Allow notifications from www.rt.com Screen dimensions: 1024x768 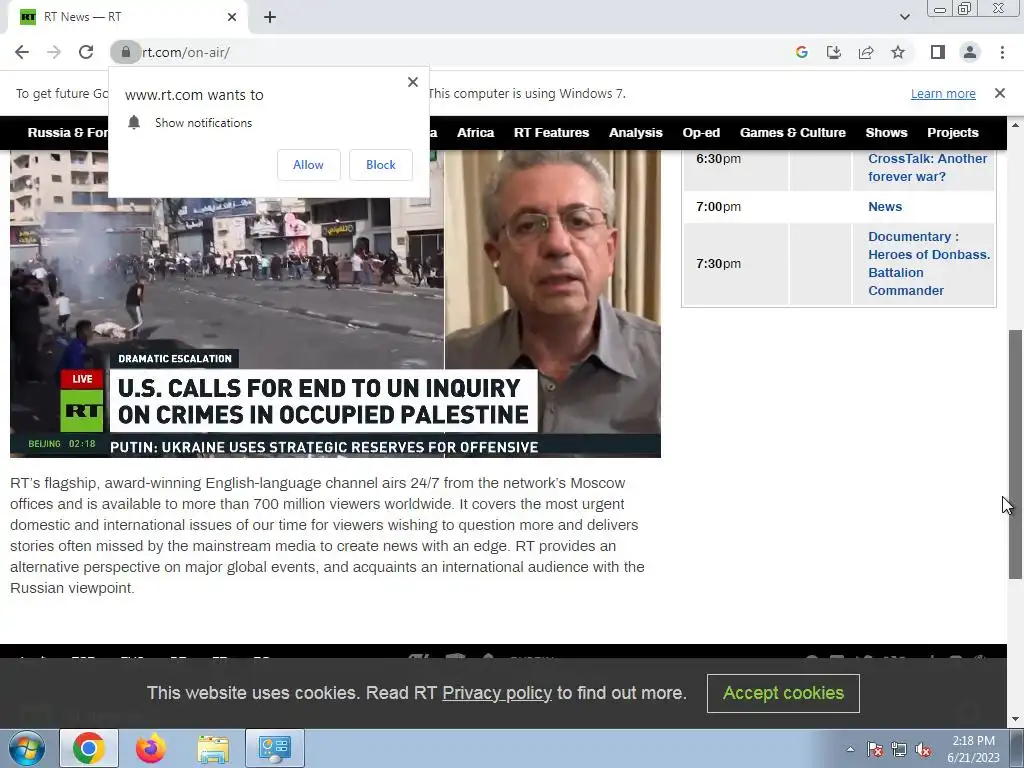click(x=308, y=165)
